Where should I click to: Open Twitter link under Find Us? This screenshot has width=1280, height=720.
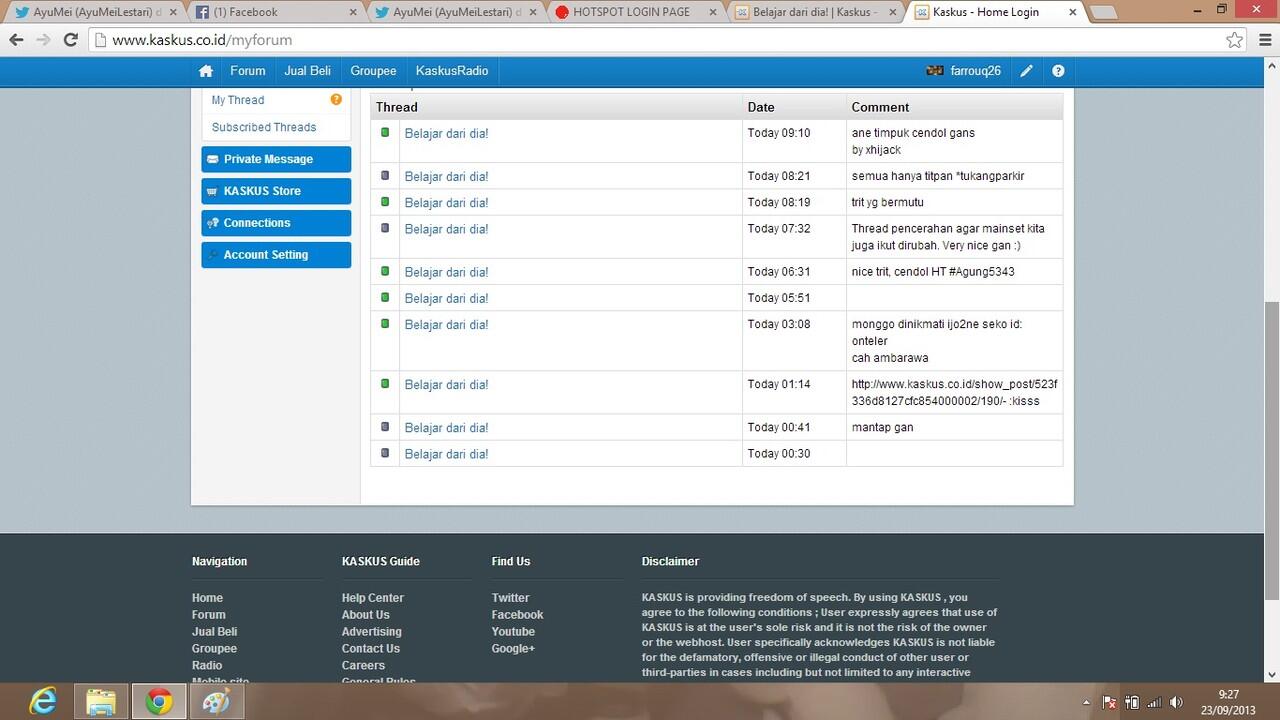(x=510, y=598)
